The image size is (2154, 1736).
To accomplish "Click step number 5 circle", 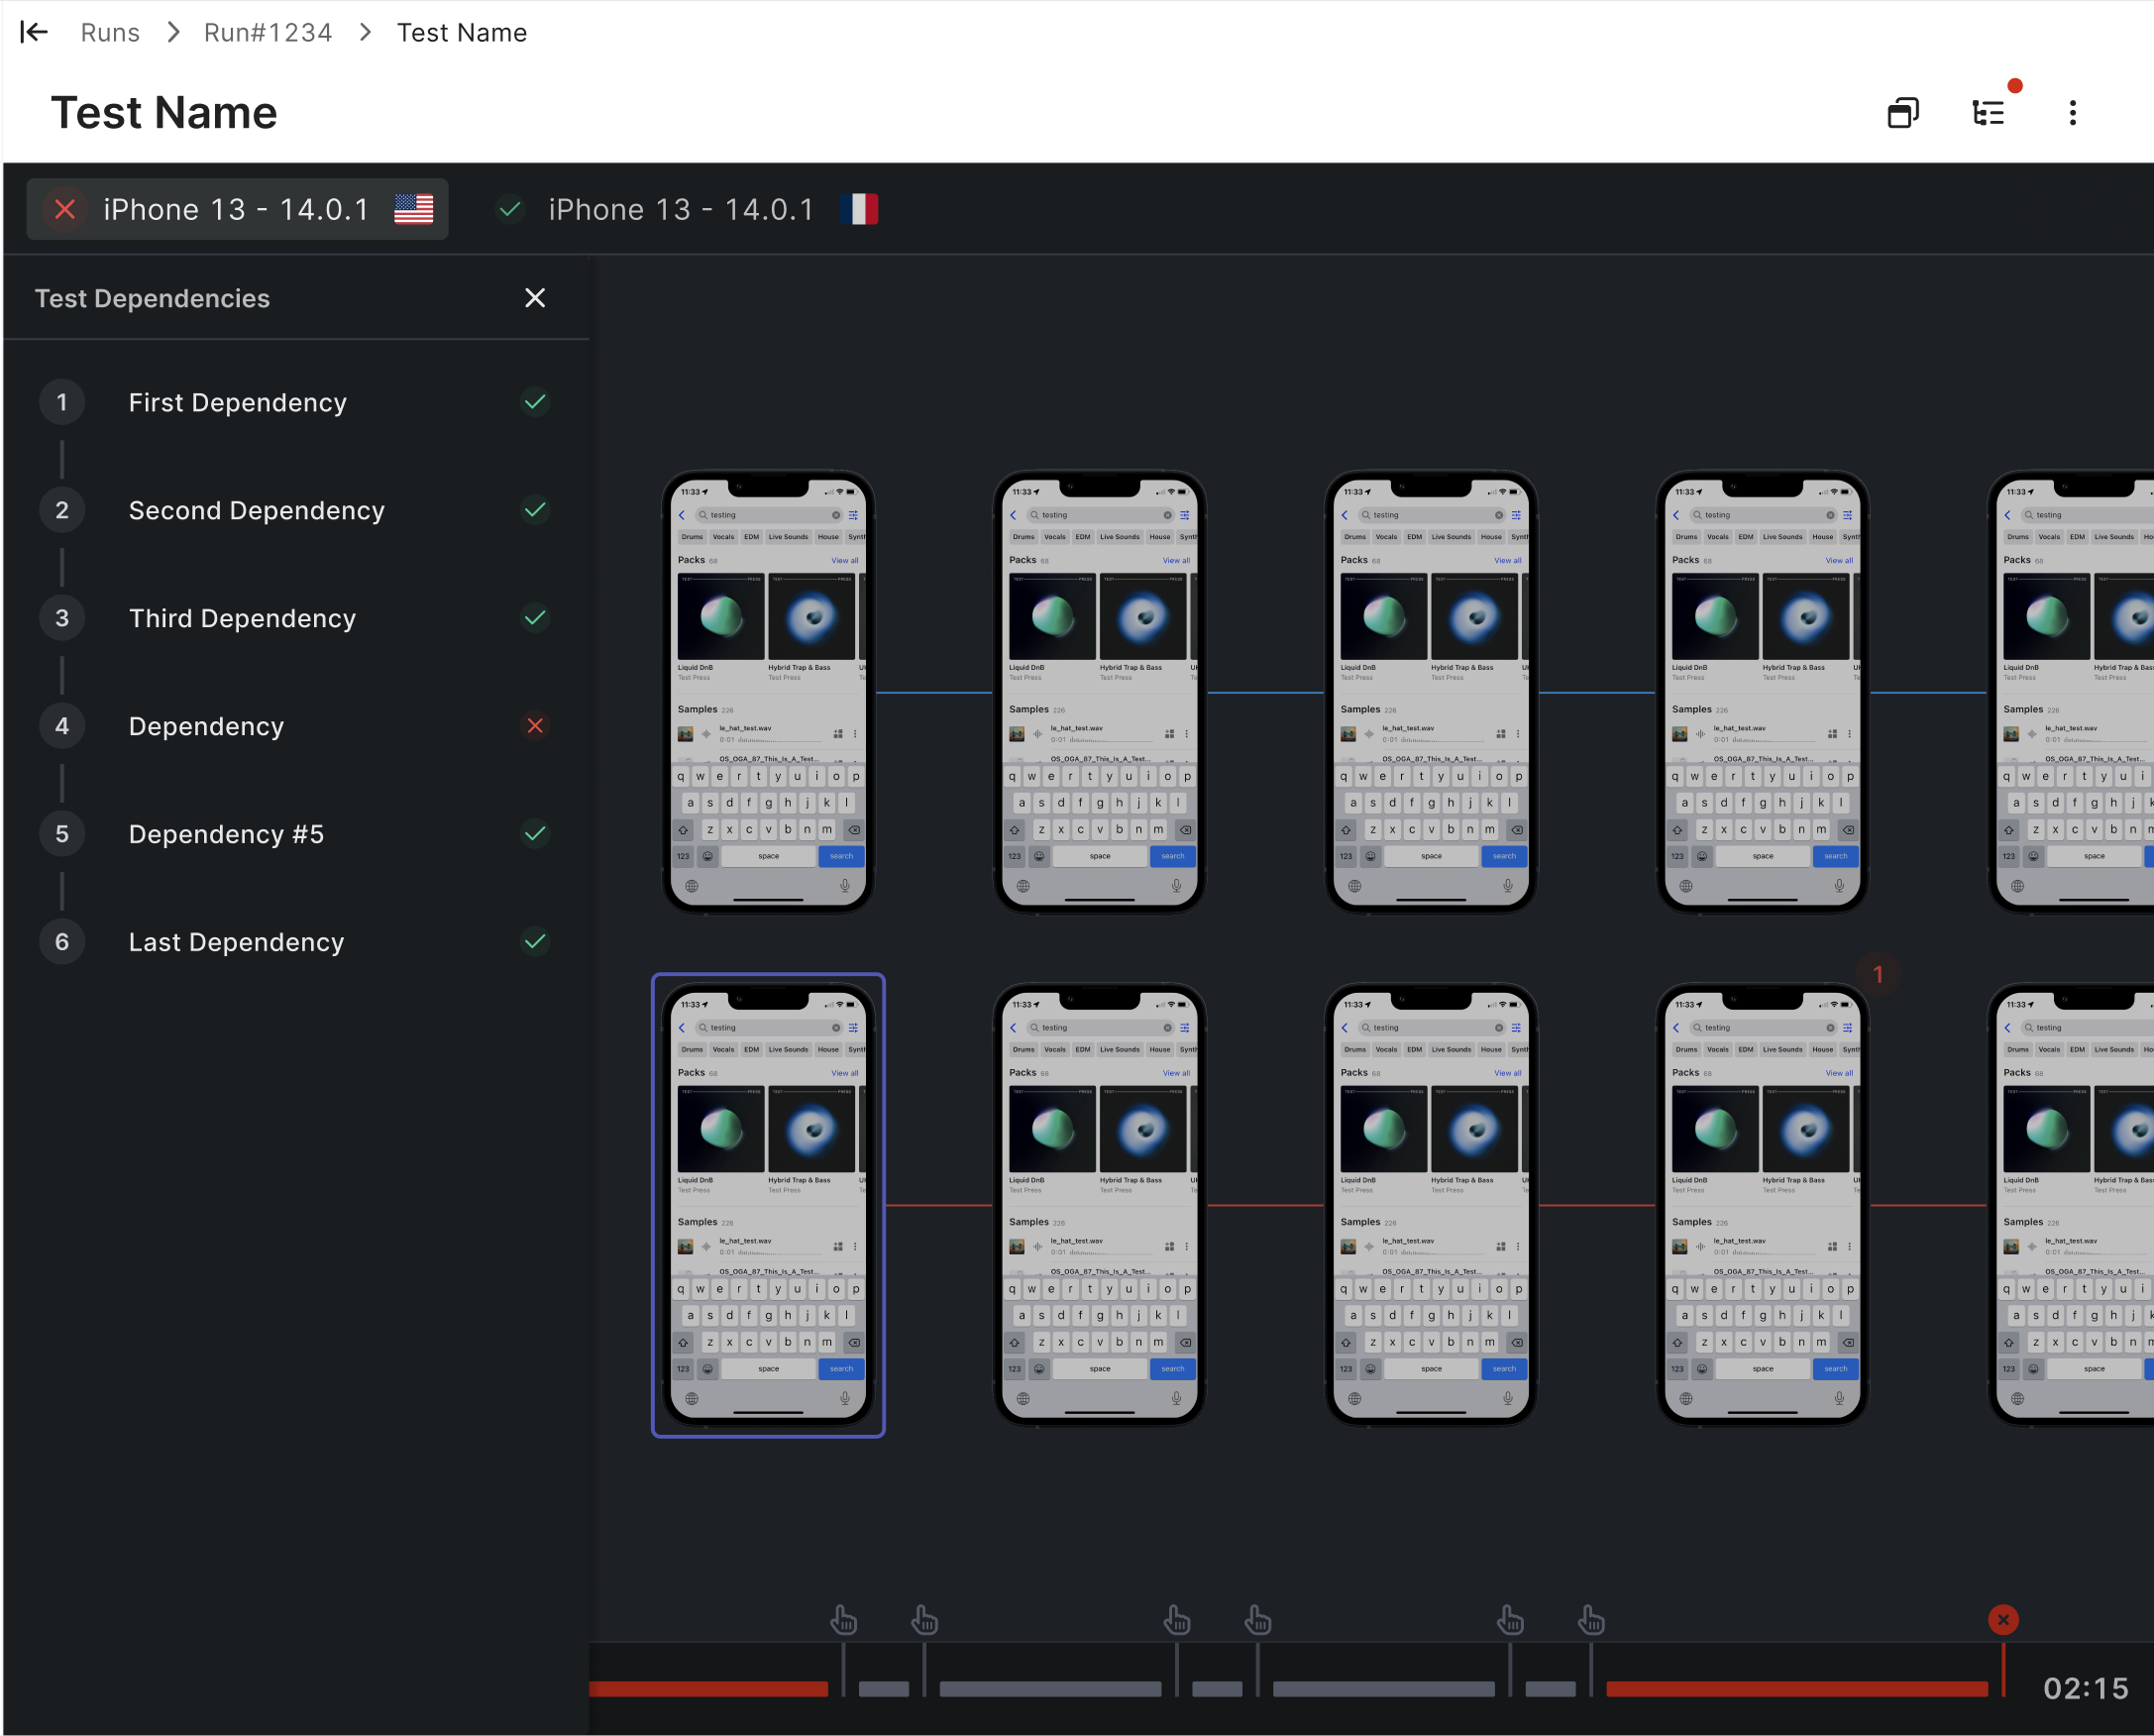I will pyautogui.click(x=62, y=834).
